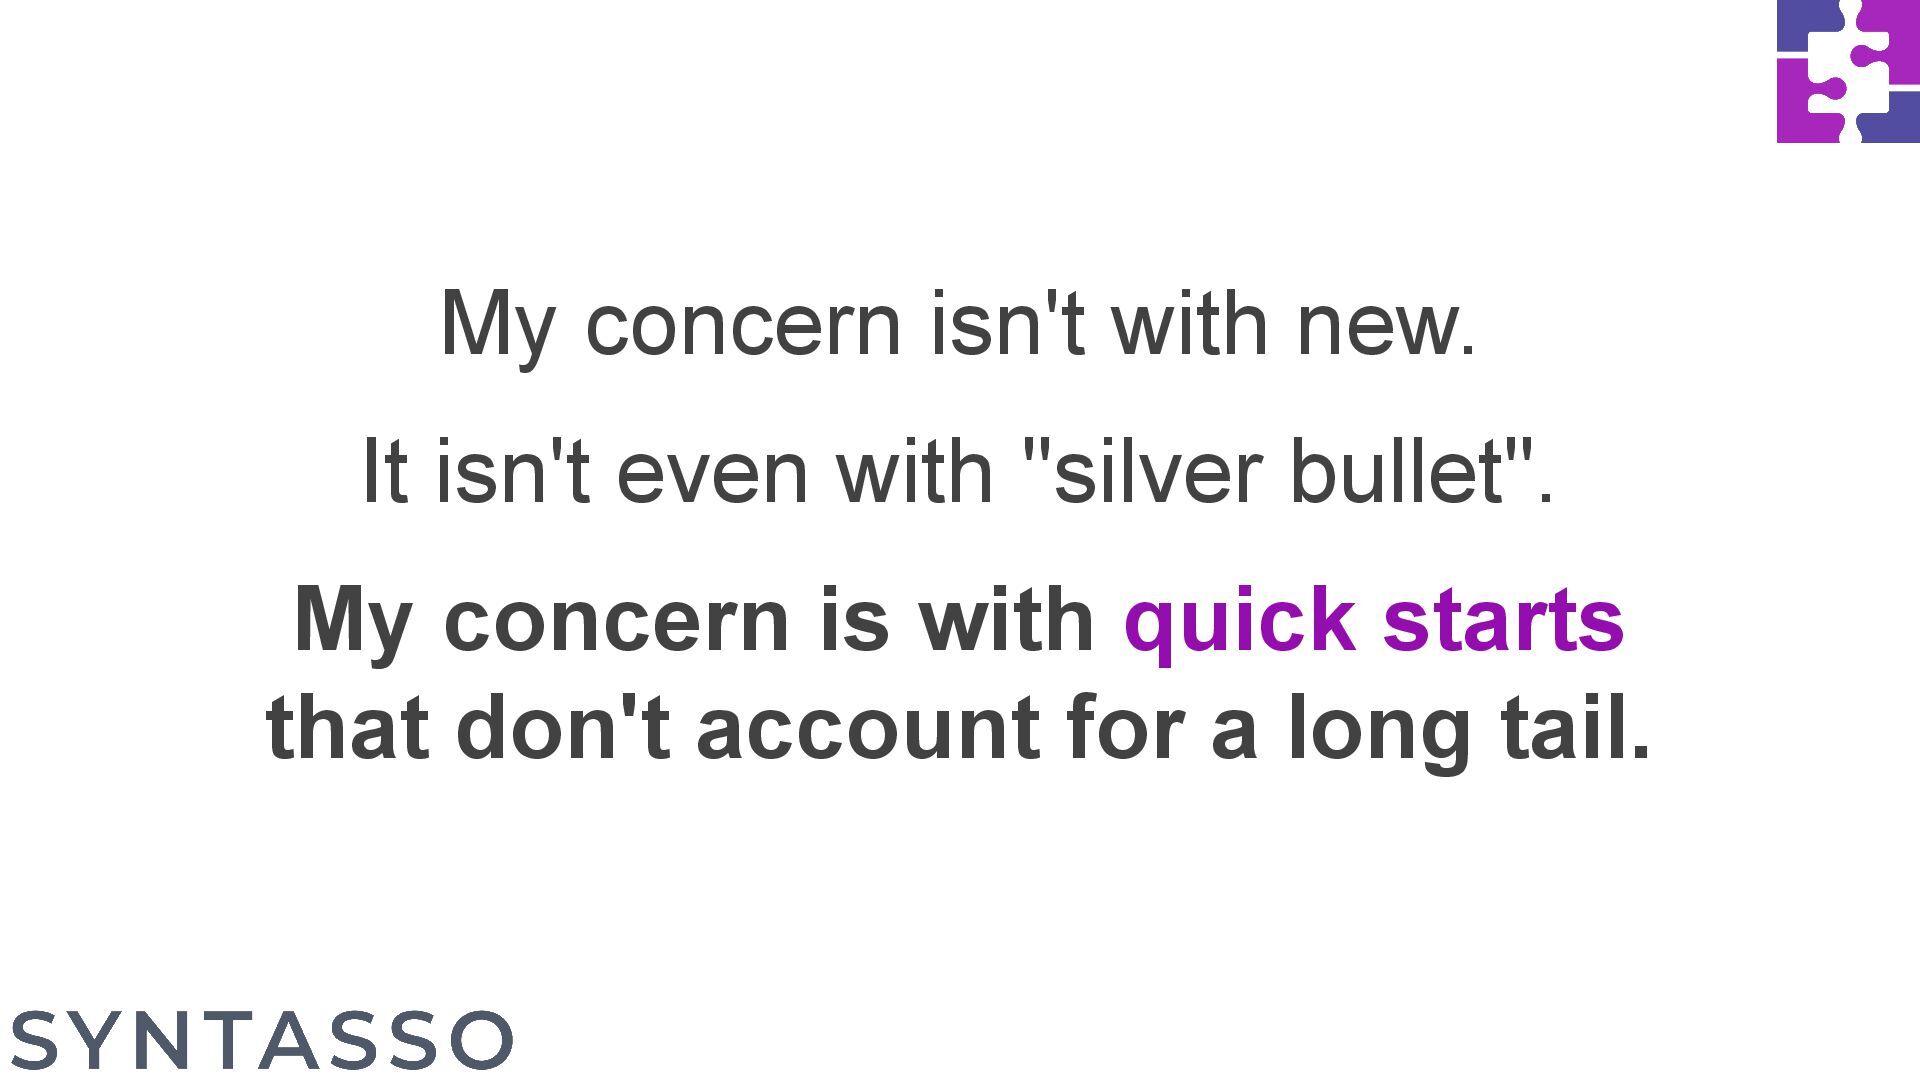Click the purple 'quick starts' text
1920x1080 pixels.
click(1374, 622)
